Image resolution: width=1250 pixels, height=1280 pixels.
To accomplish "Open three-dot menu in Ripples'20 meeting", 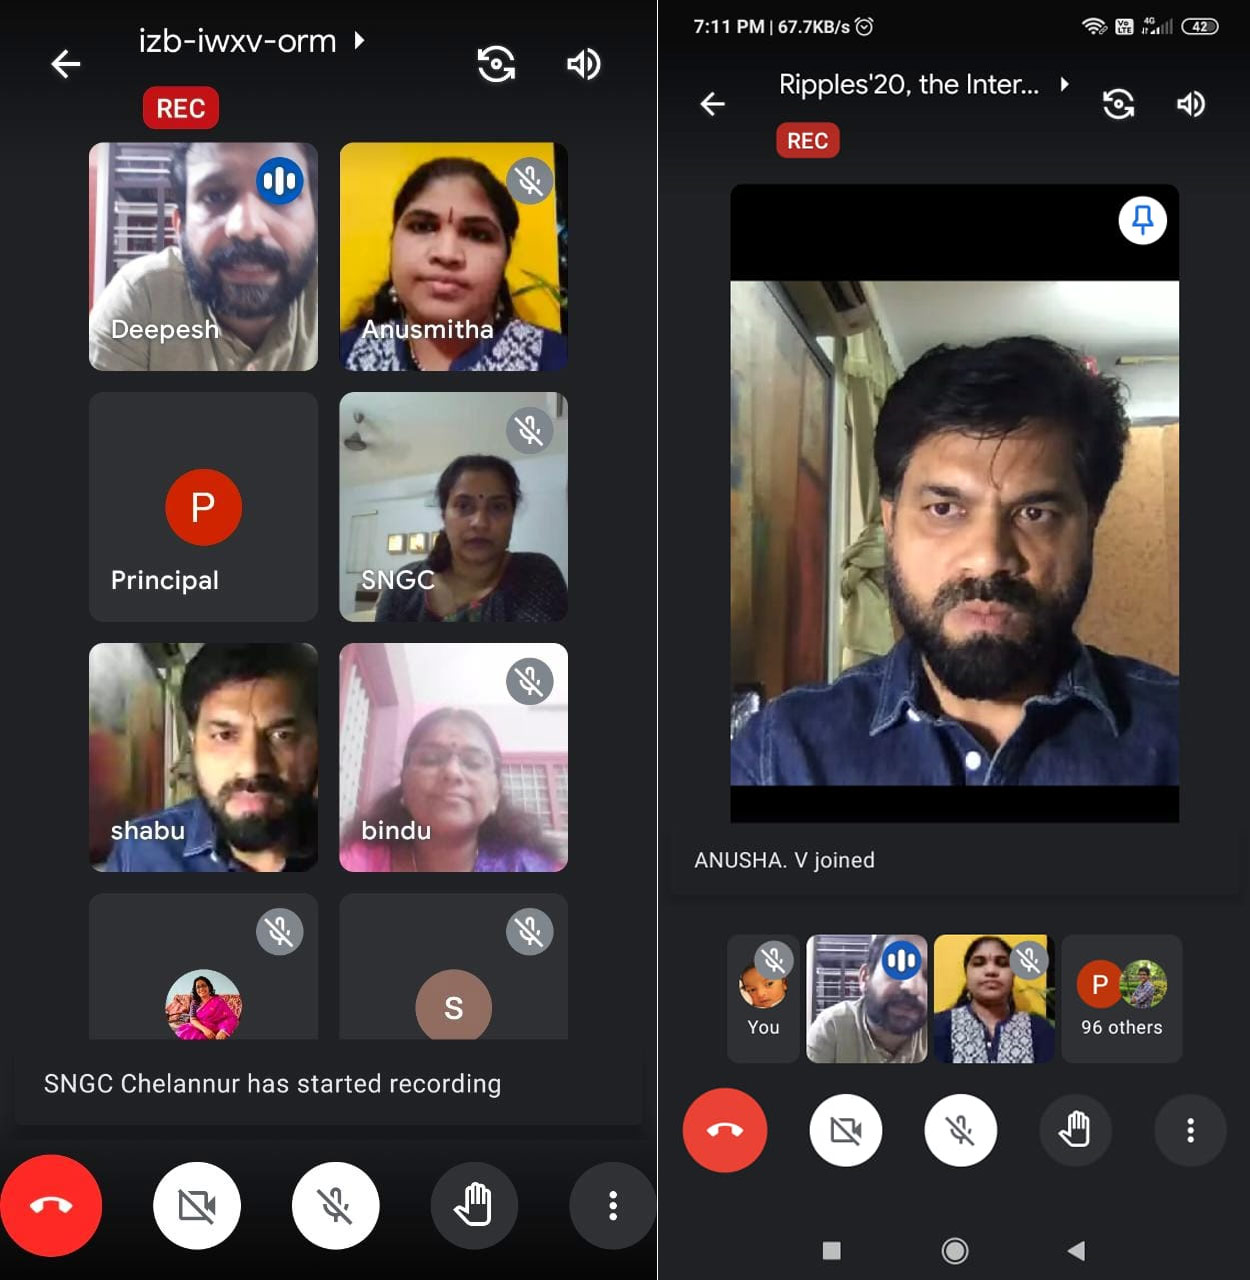I will [1190, 1130].
